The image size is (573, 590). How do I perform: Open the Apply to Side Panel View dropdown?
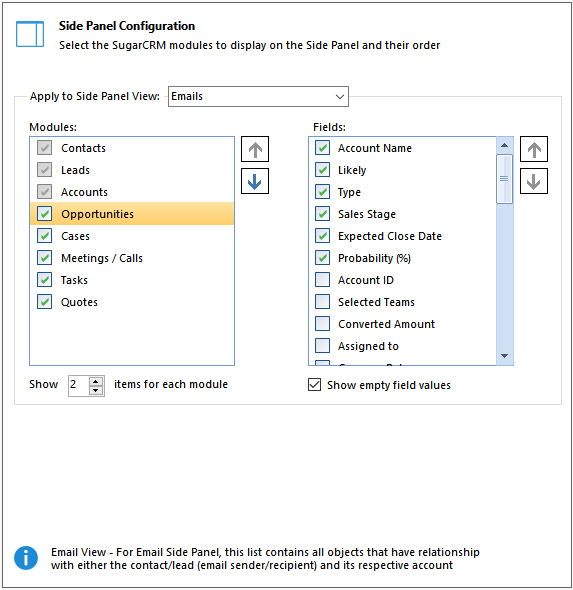tap(258, 96)
